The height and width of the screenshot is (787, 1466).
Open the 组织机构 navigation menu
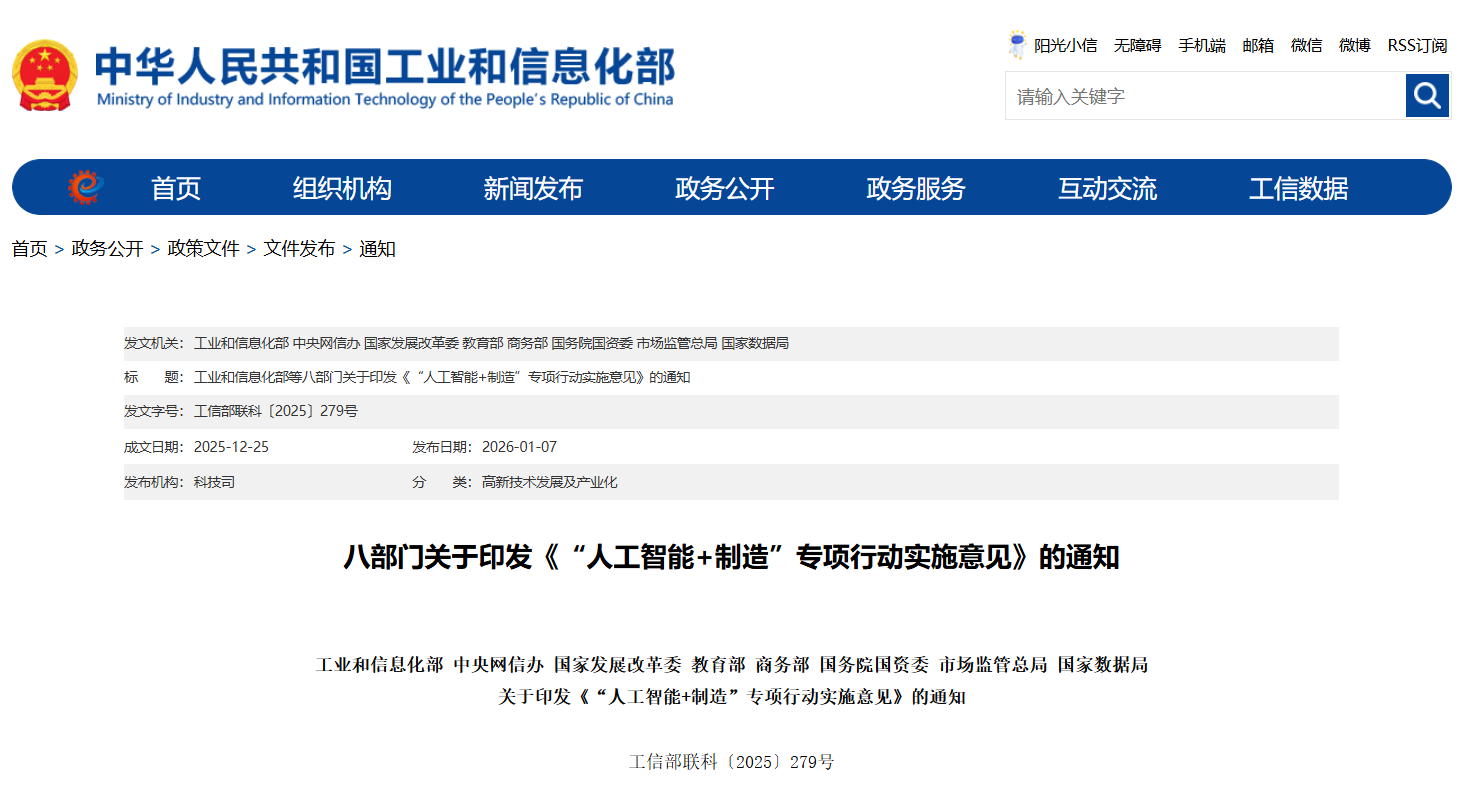tap(342, 188)
